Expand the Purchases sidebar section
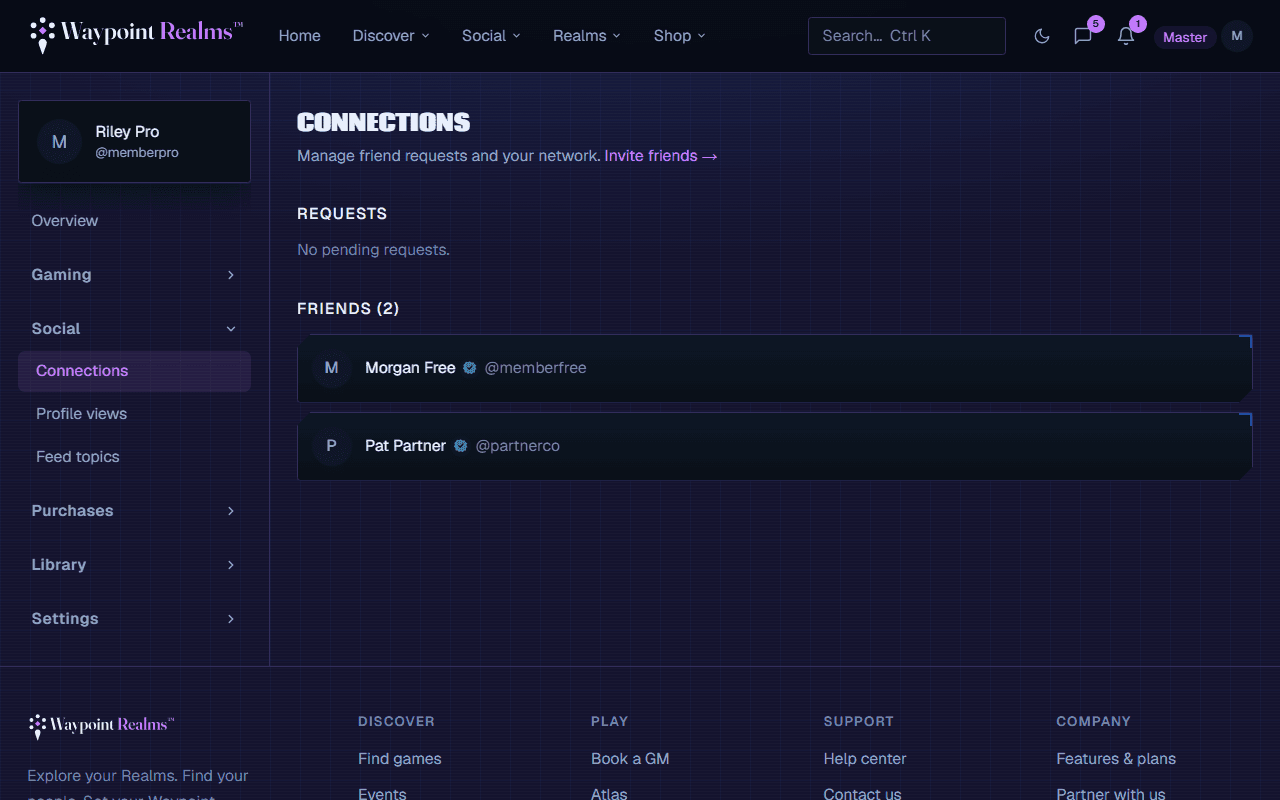Image resolution: width=1280 pixels, height=800 pixels. click(135, 511)
